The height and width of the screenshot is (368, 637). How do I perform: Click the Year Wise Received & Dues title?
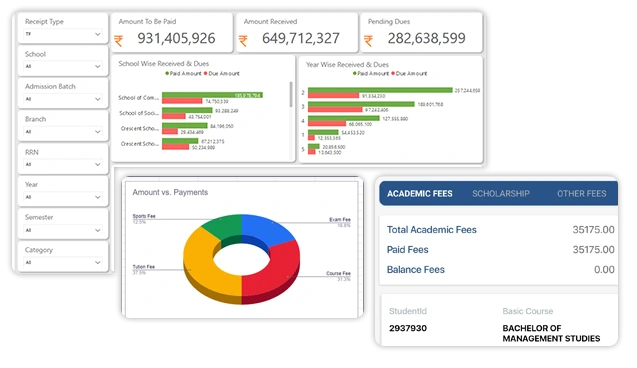tap(347, 65)
